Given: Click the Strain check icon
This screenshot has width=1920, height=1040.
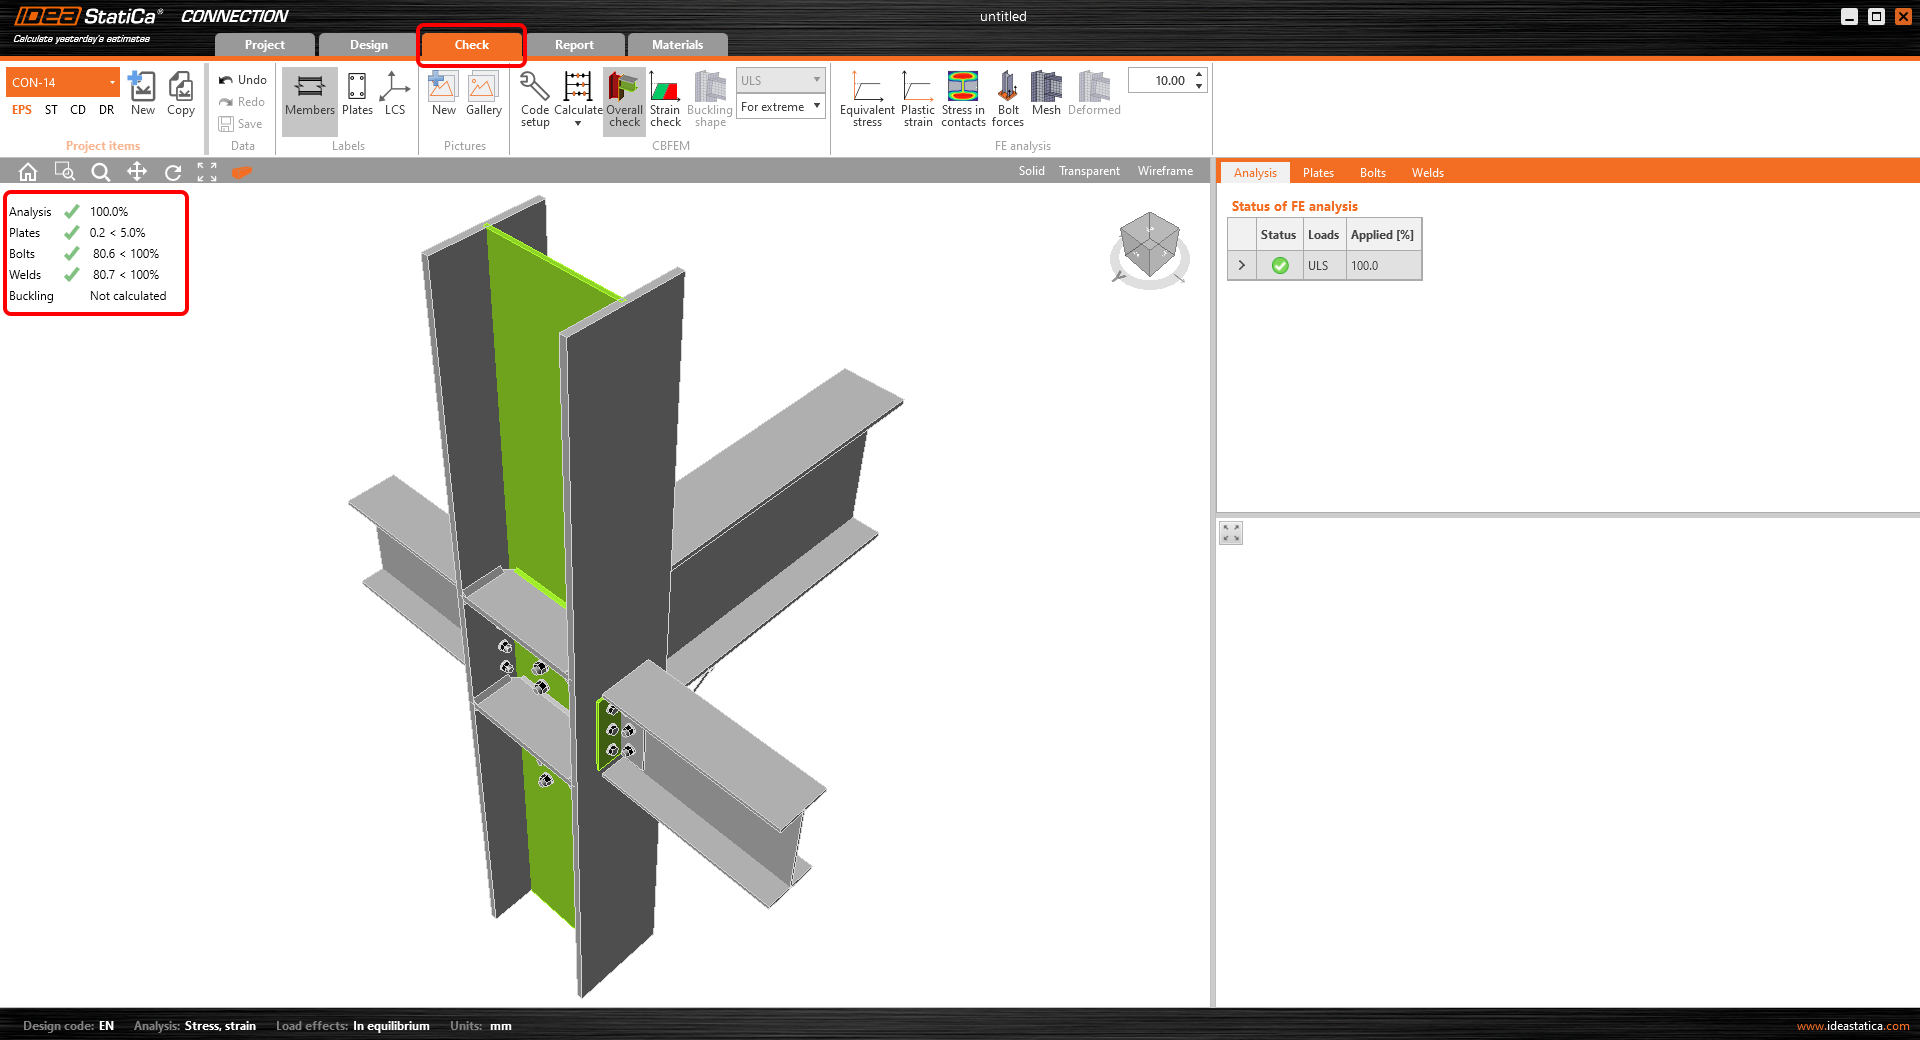Looking at the screenshot, I should point(664,98).
